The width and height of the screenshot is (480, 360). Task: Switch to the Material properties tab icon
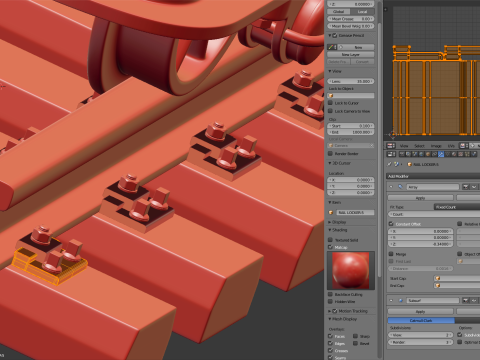pyautogui.click(x=454, y=154)
